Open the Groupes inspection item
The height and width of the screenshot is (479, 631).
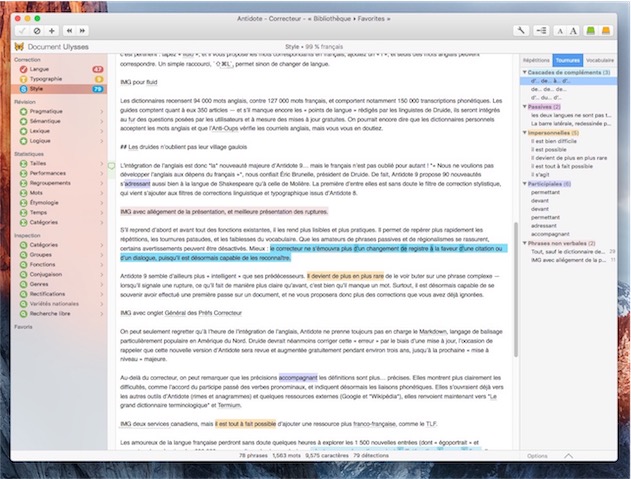point(60,255)
